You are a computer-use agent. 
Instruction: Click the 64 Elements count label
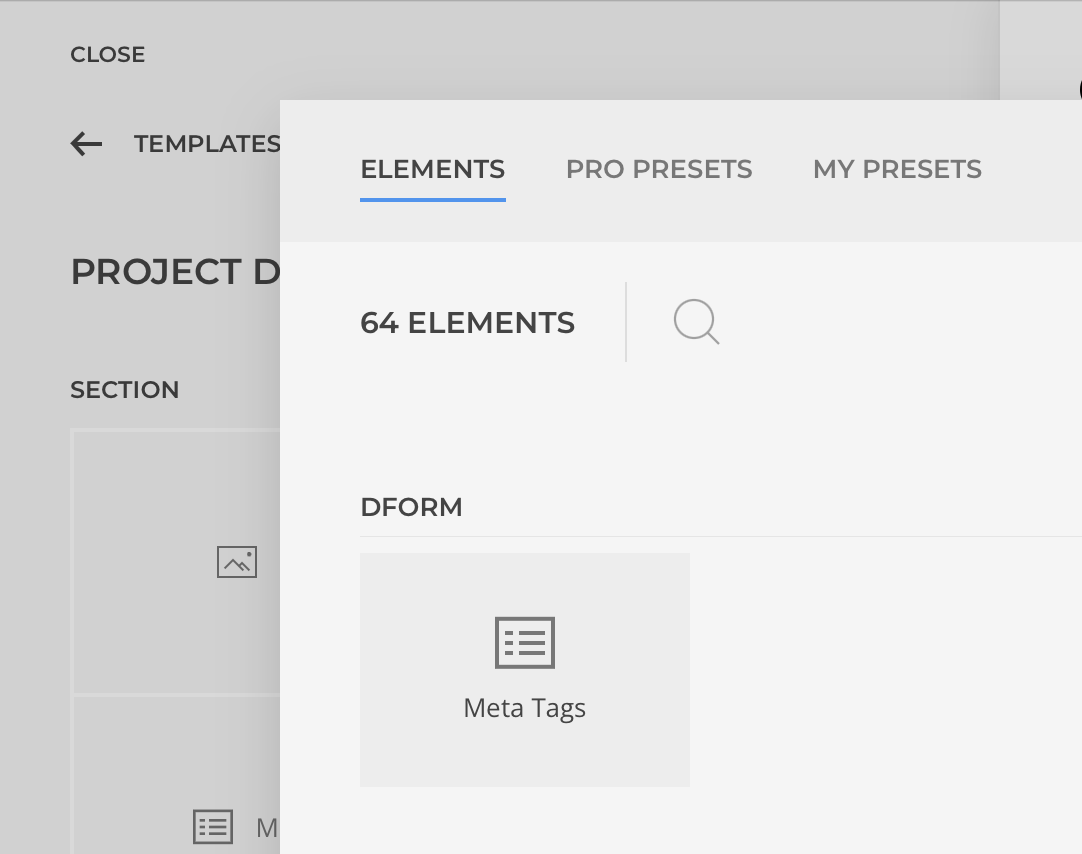click(x=467, y=323)
